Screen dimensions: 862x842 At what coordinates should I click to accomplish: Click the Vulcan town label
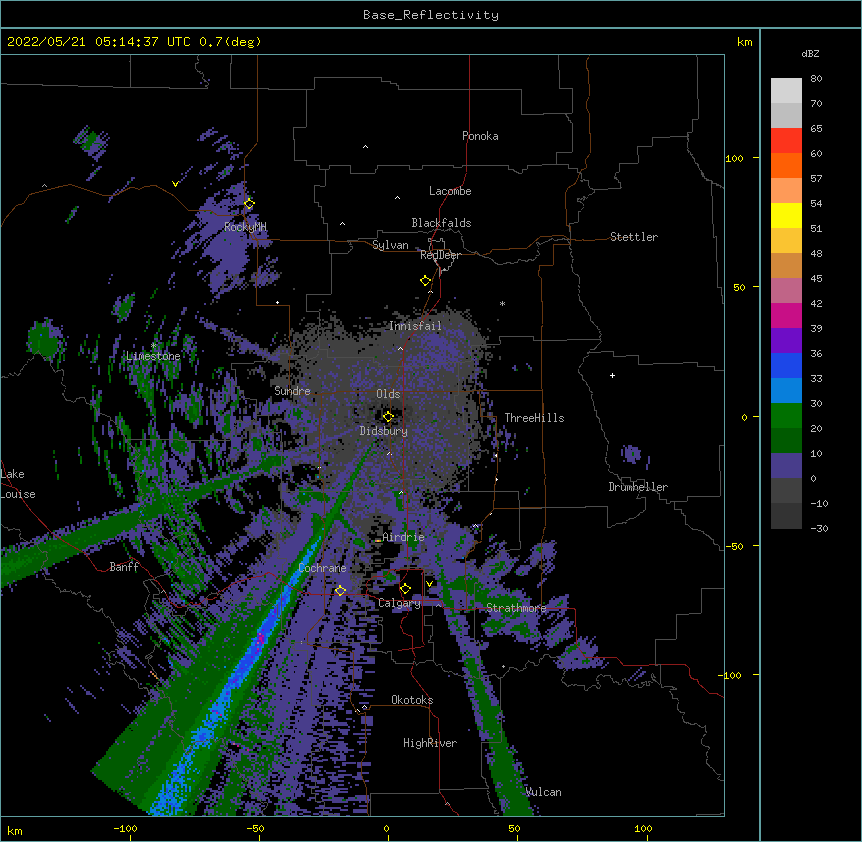coord(544,792)
